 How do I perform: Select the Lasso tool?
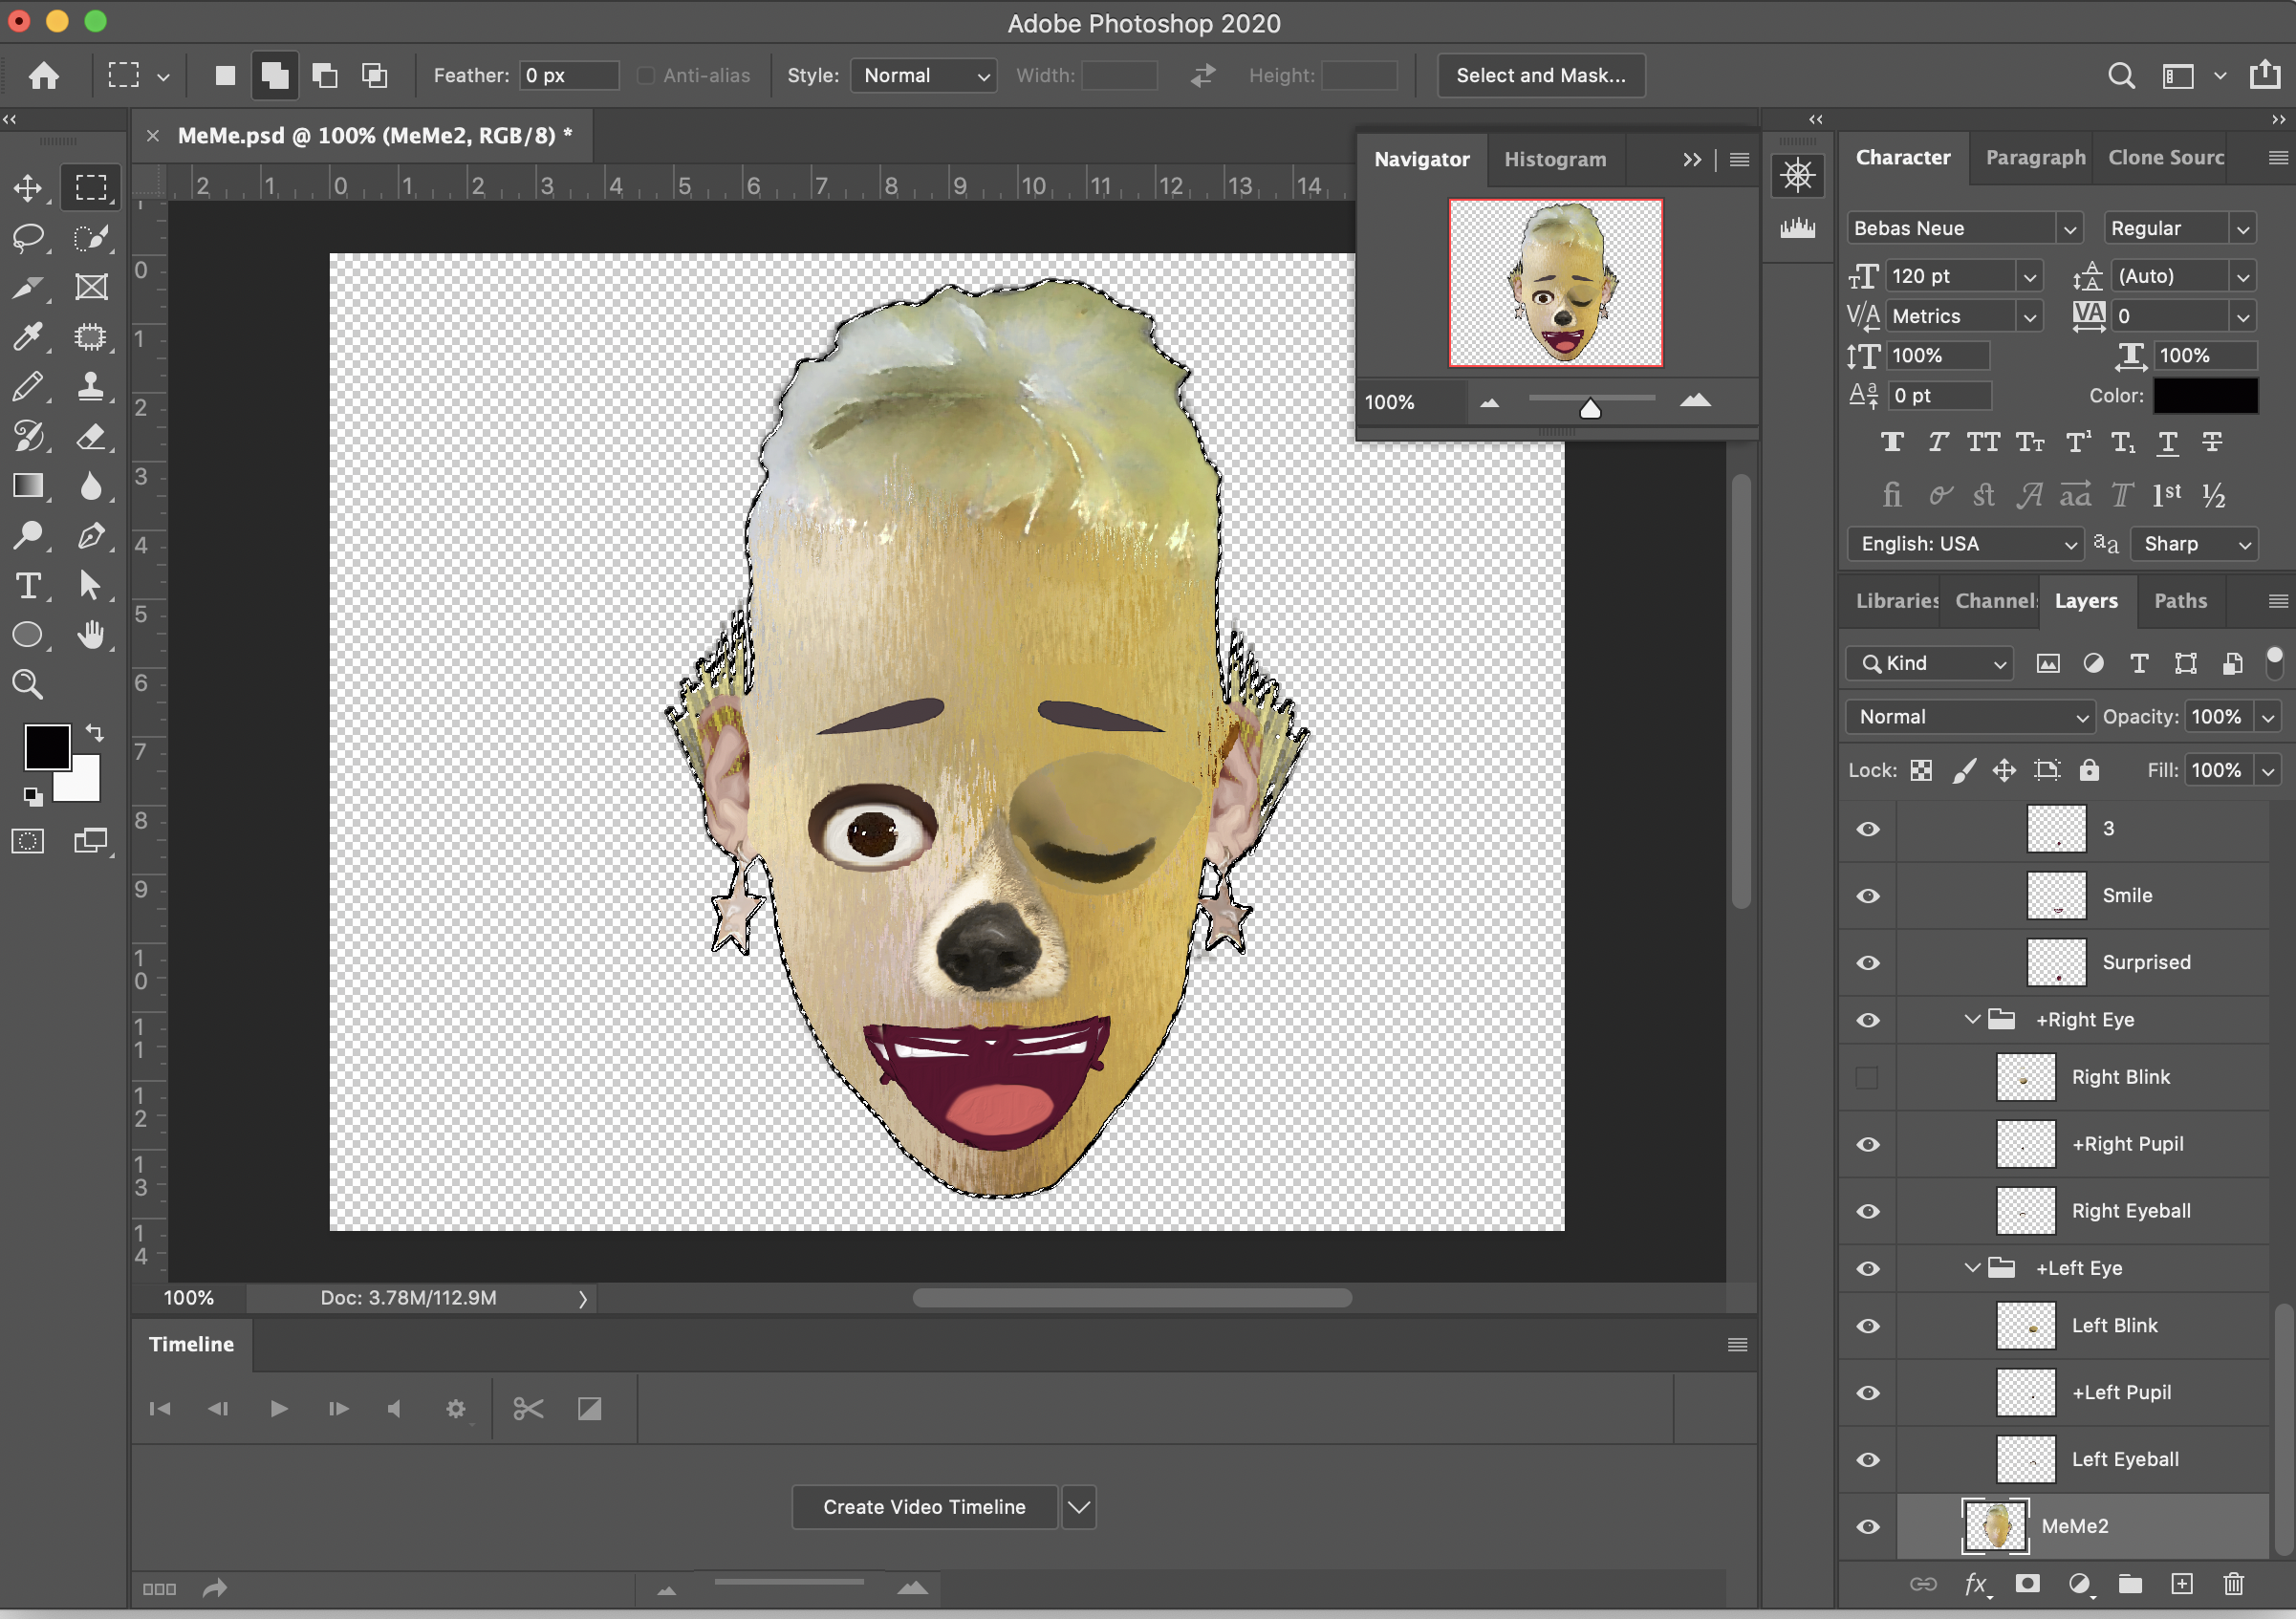click(x=28, y=238)
